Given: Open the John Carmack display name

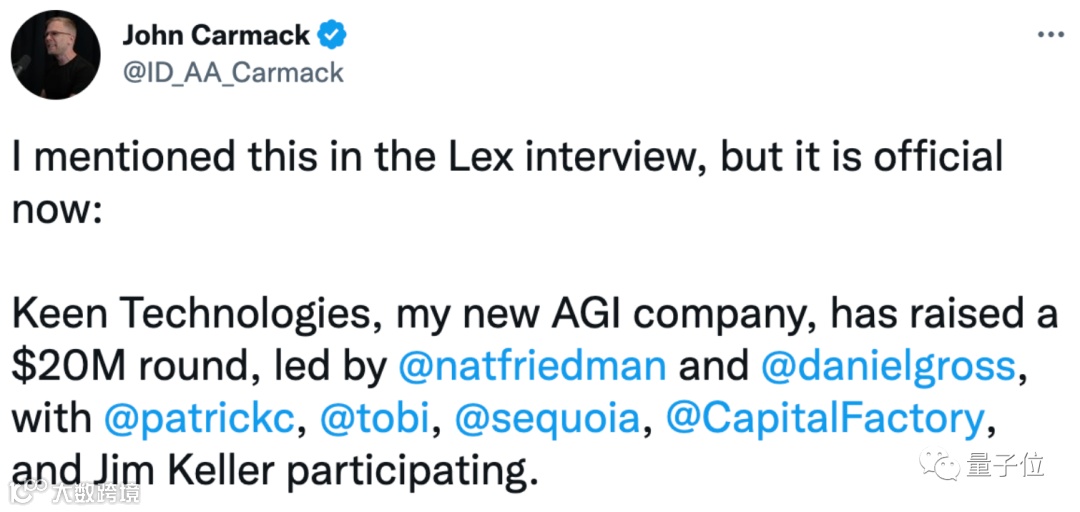Looking at the screenshot, I should [x=216, y=35].
